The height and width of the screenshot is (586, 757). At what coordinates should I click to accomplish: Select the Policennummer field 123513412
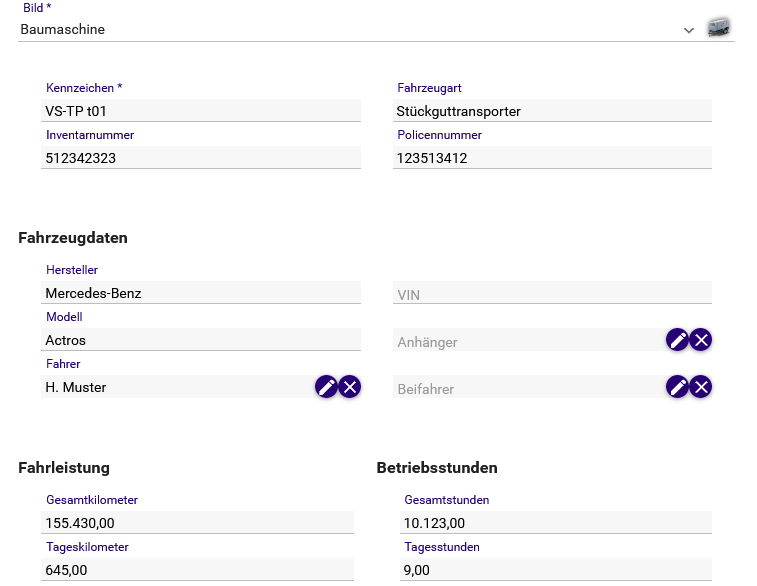552,157
